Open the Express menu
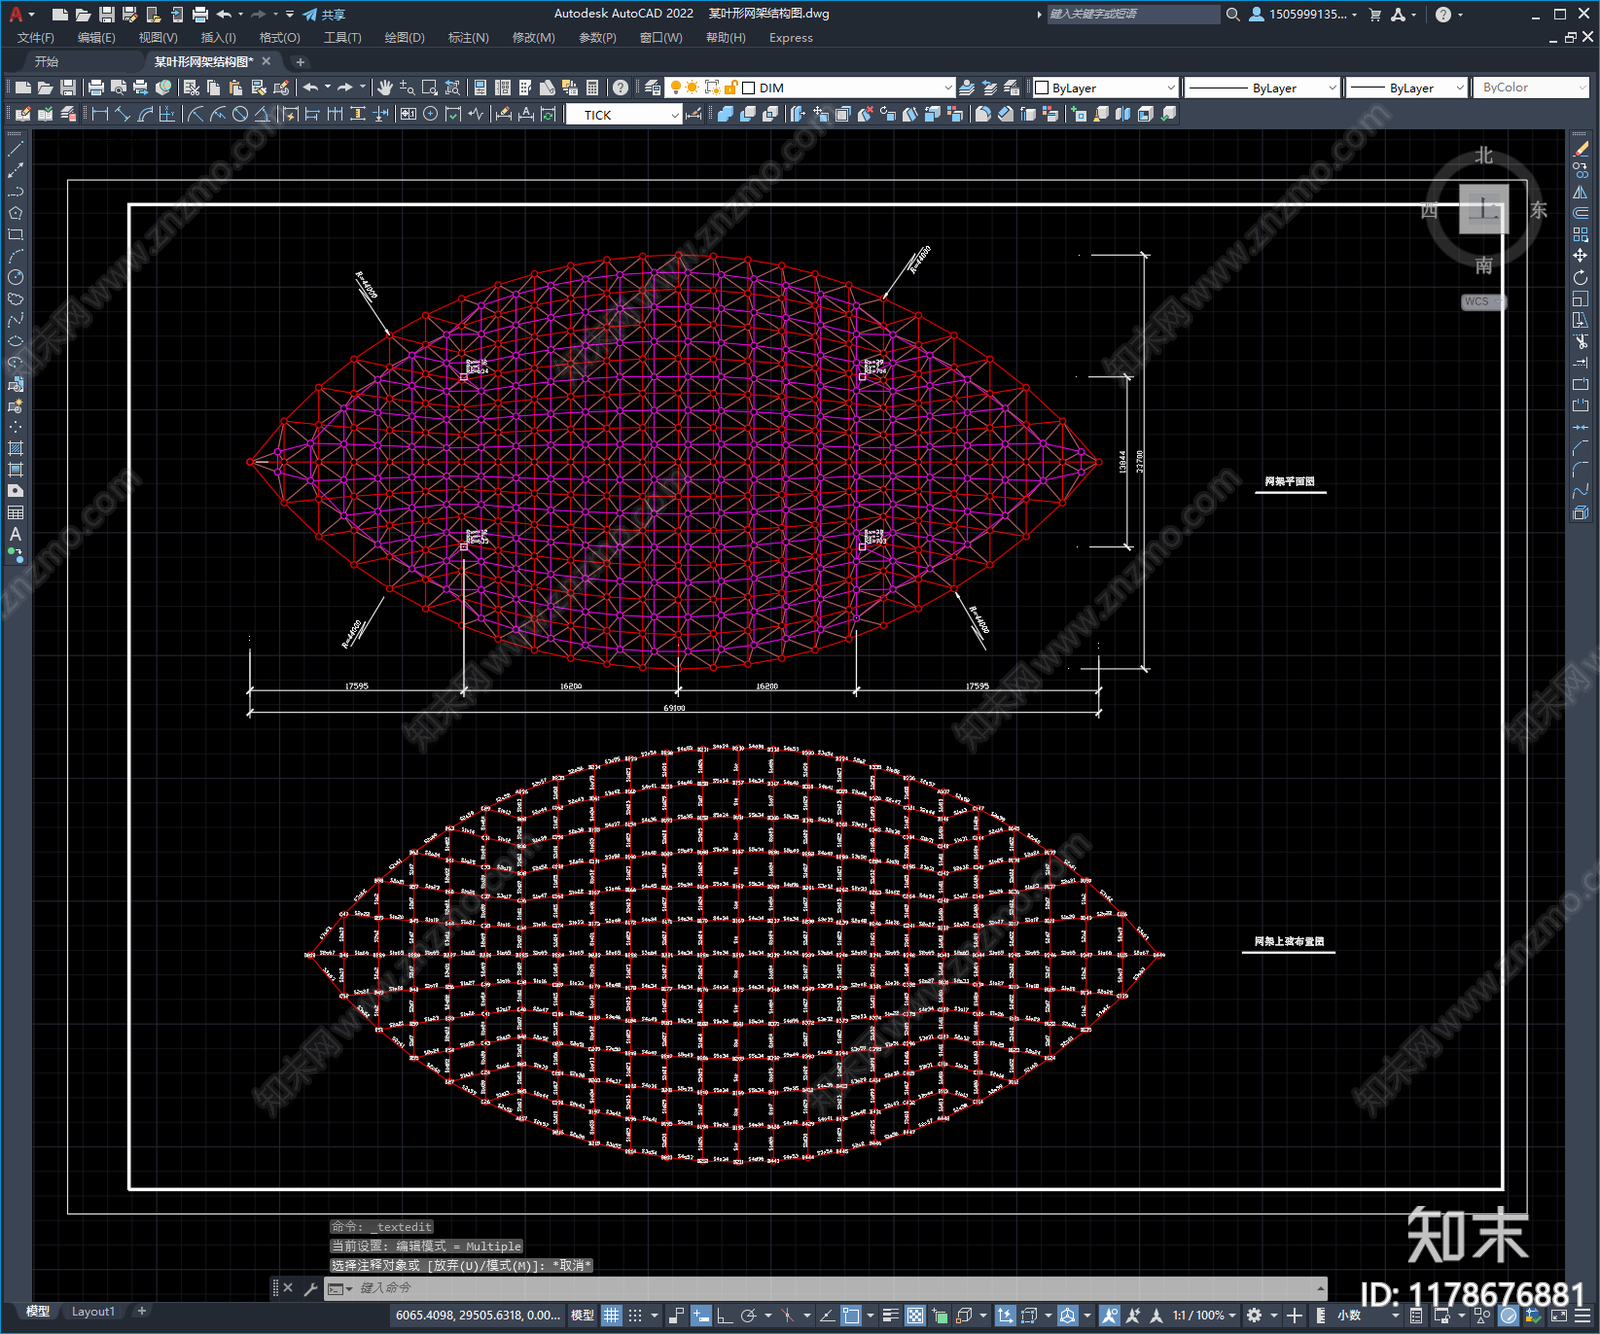 pyautogui.click(x=791, y=38)
